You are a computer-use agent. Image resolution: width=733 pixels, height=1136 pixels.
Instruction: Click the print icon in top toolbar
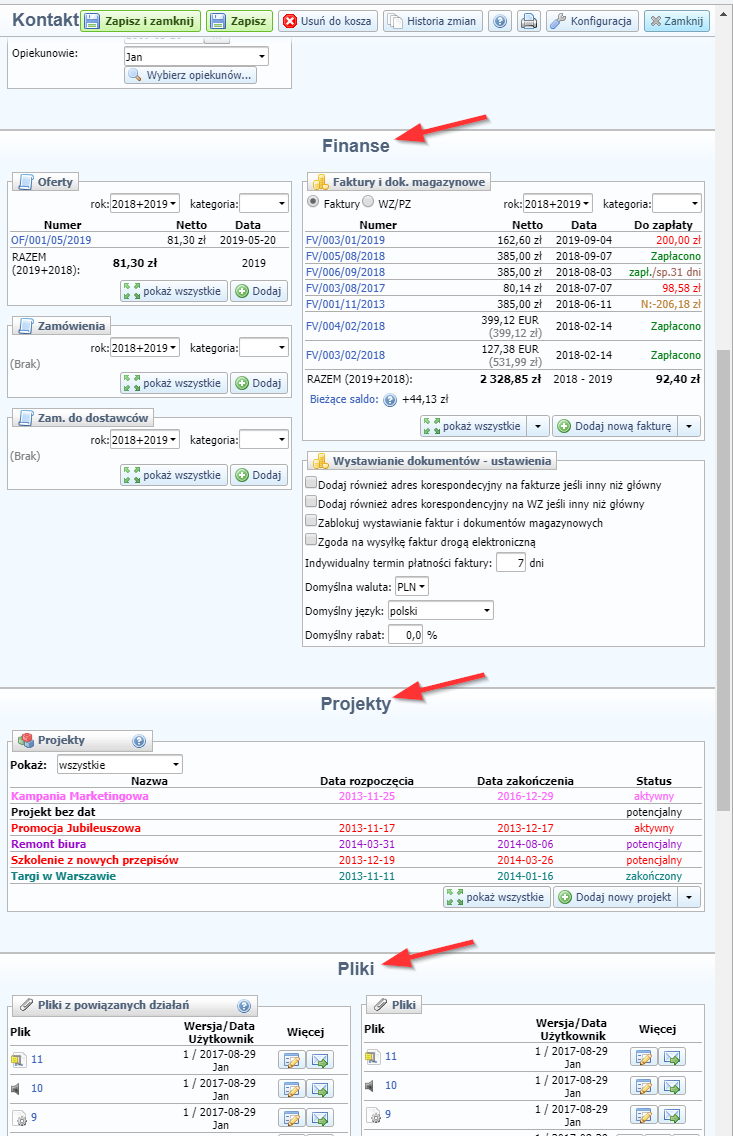529,21
